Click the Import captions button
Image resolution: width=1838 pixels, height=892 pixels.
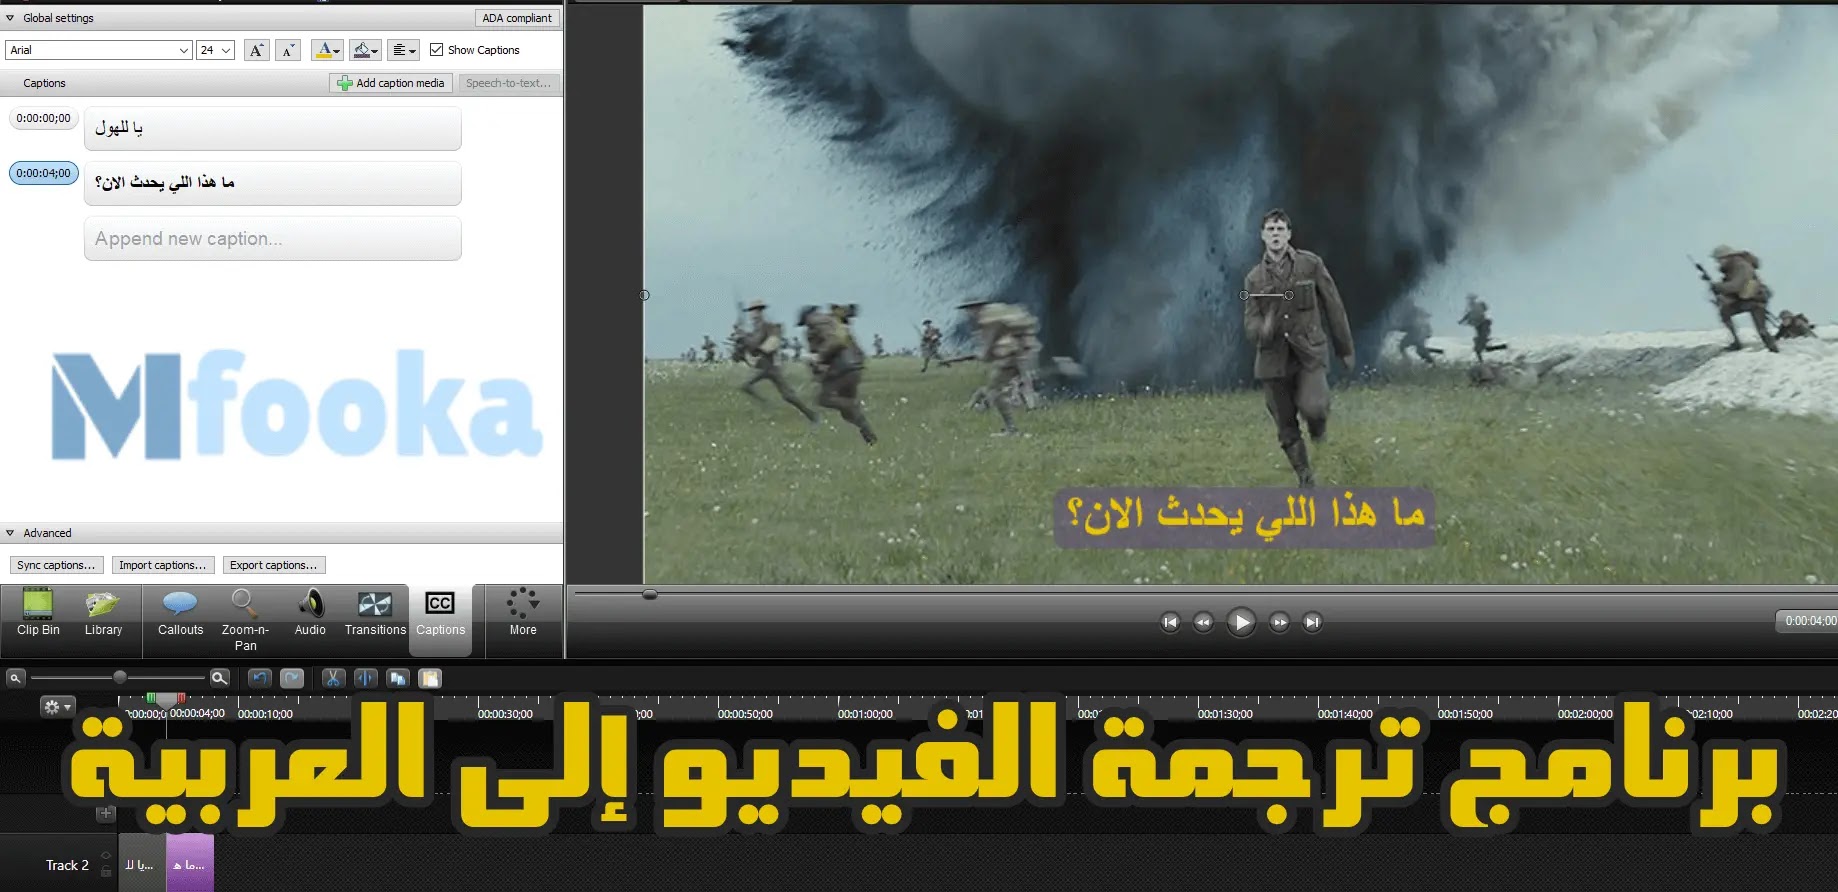coord(162,565)
